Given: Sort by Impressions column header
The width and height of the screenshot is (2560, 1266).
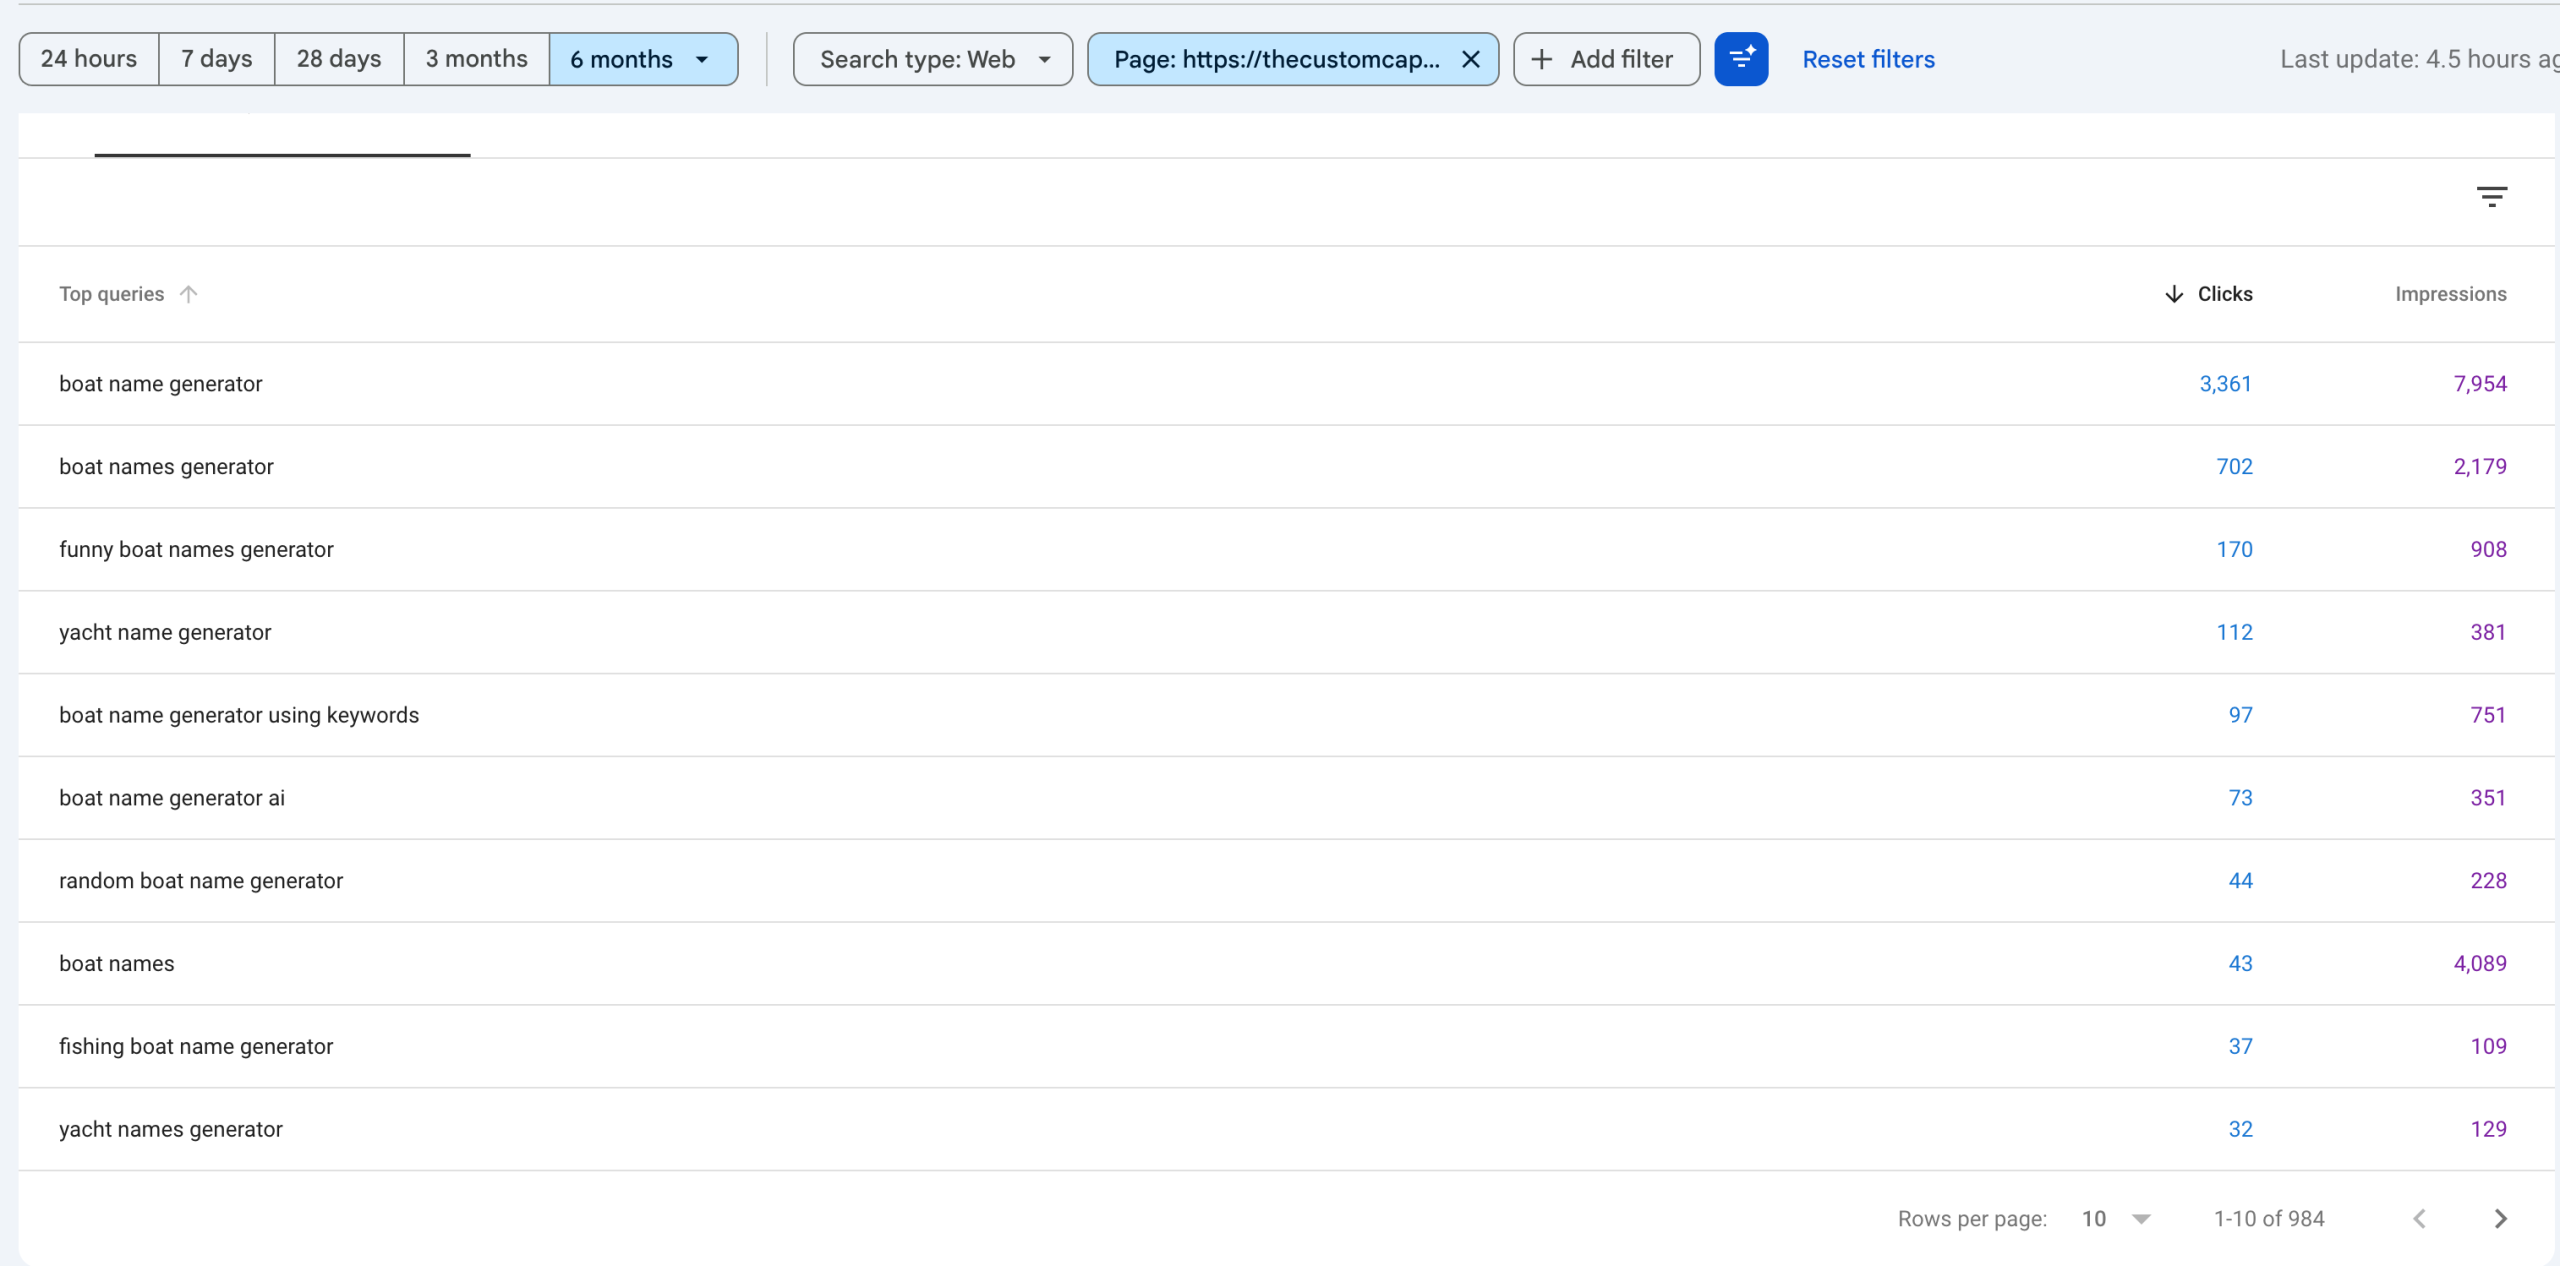Looking at the screenshot, I should (2450, 294).
